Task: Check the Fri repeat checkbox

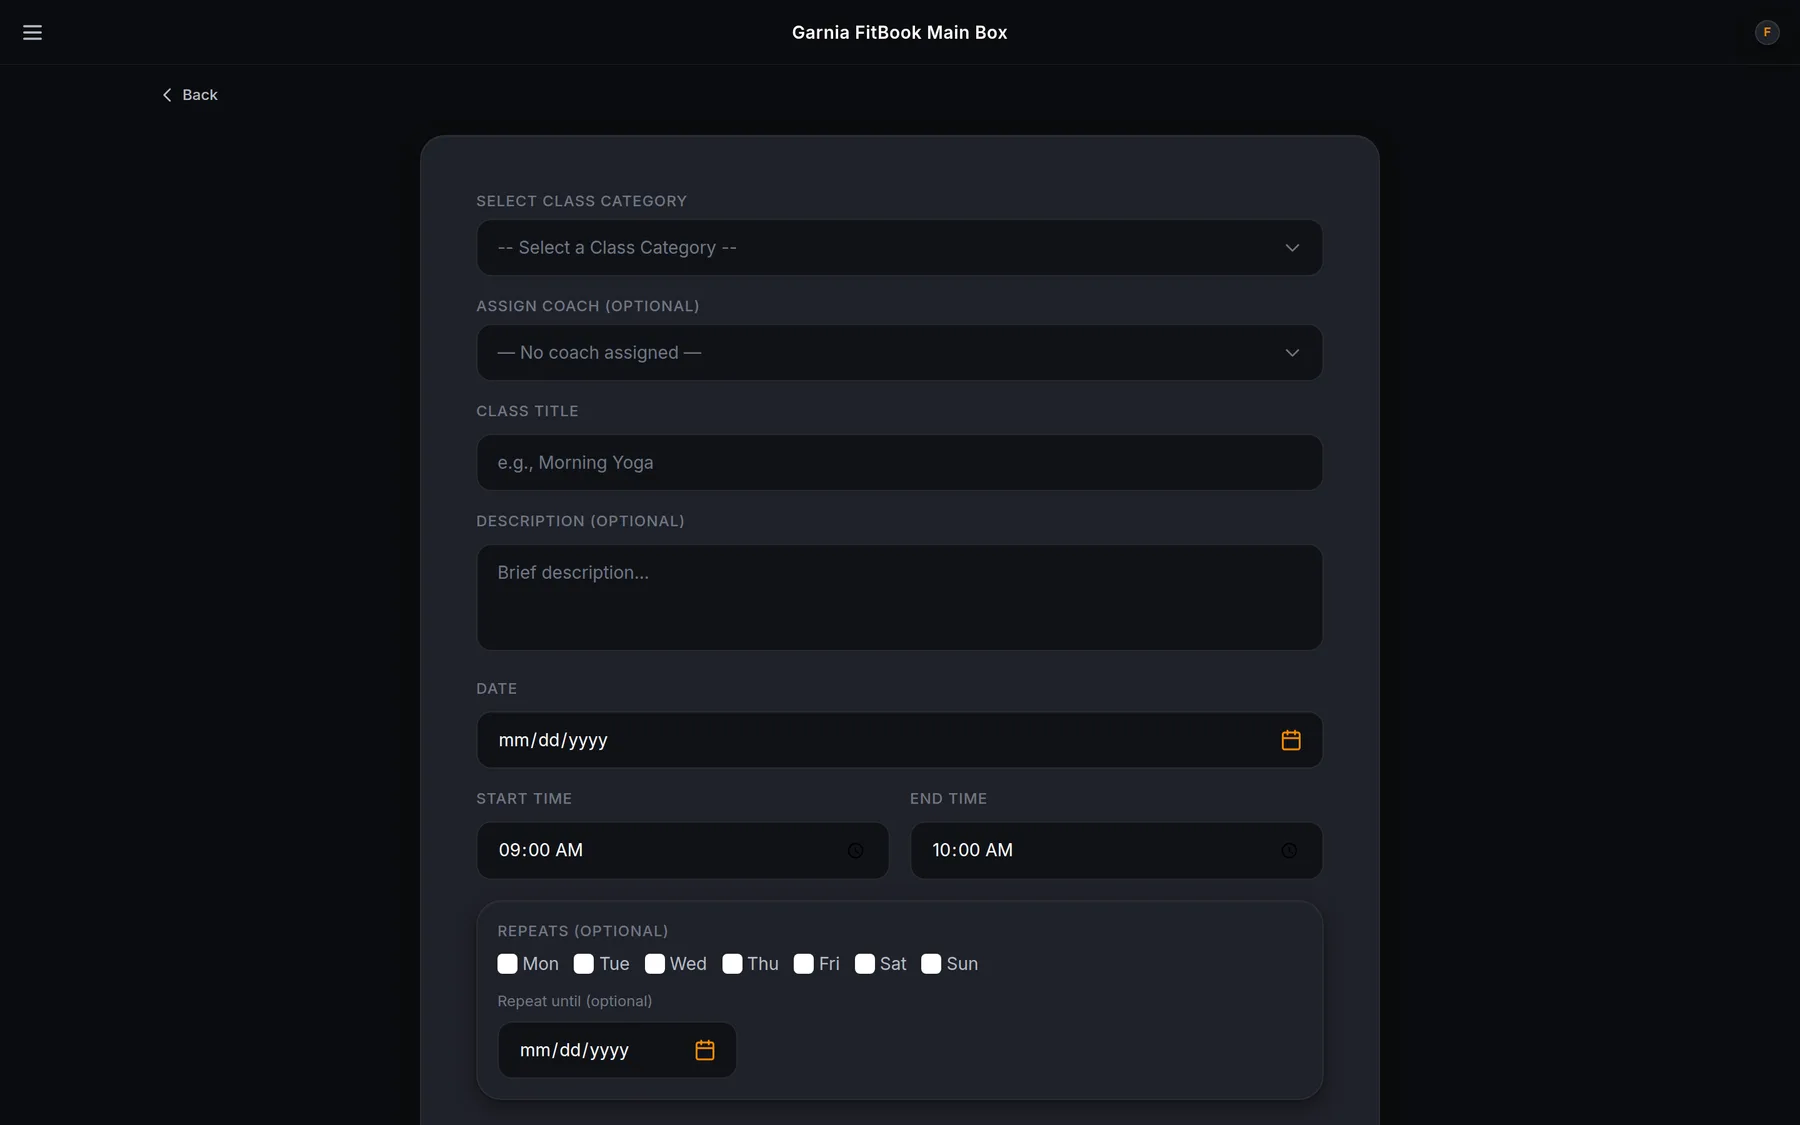Action: 804,964
